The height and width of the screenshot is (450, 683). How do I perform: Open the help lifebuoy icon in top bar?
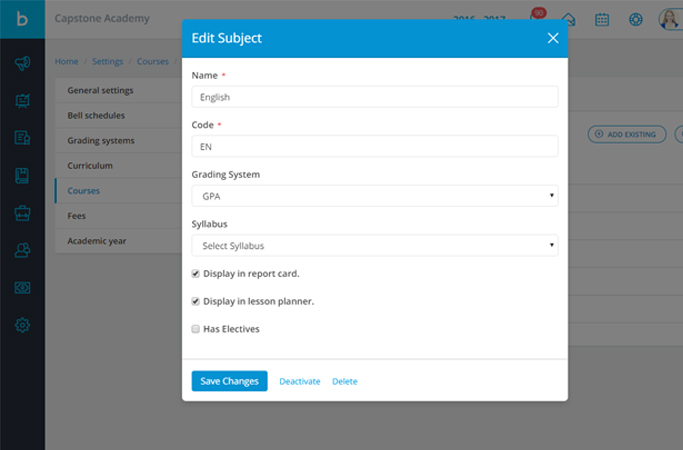[636, 20]
